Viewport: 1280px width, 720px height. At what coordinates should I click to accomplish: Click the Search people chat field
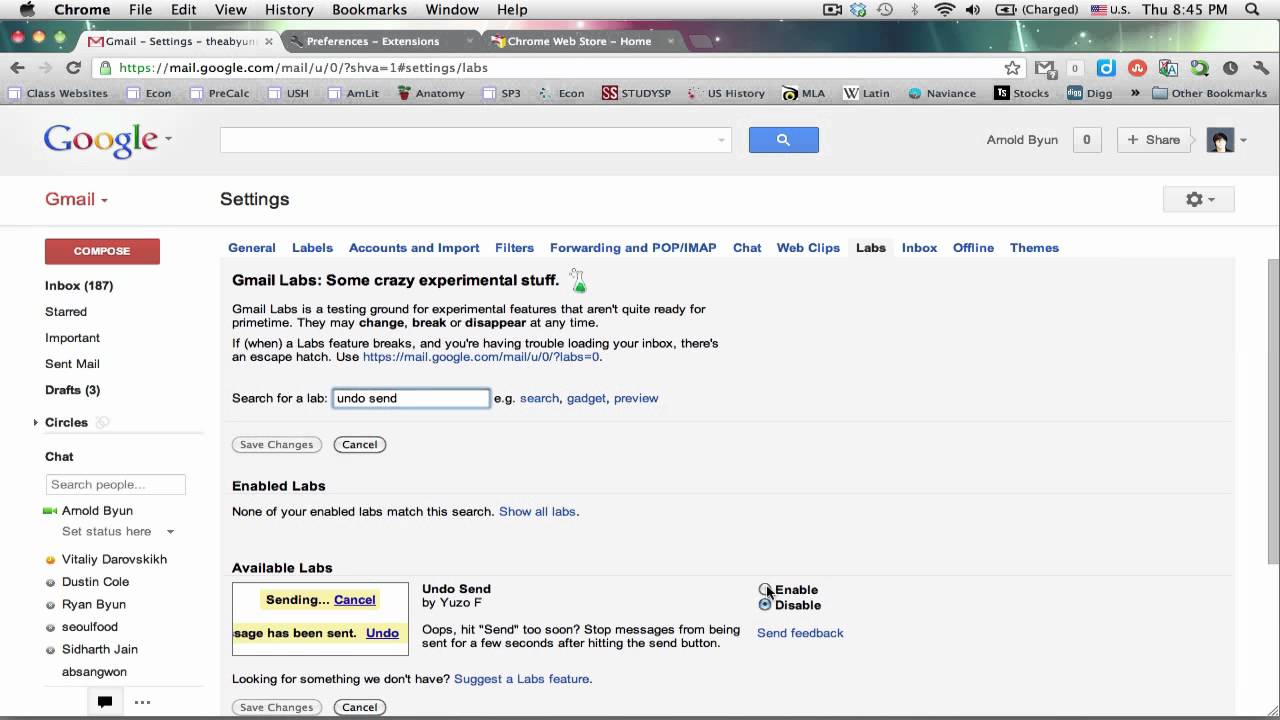click(x=116, y=485)
